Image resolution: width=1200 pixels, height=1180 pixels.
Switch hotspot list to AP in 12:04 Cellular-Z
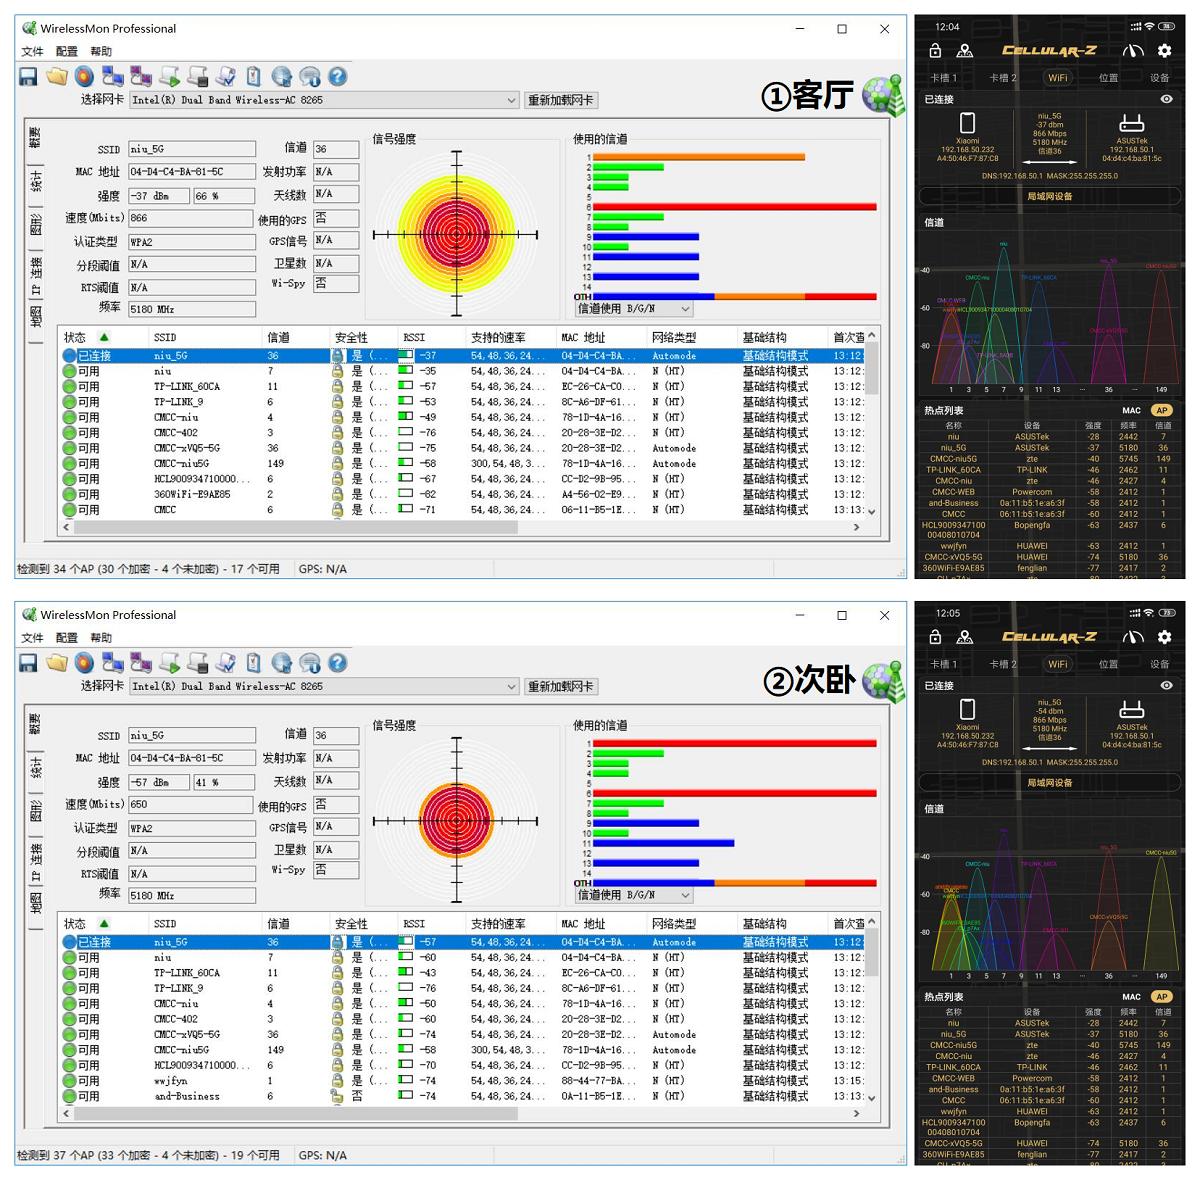pyautogui.click(x=1161, y=410)
